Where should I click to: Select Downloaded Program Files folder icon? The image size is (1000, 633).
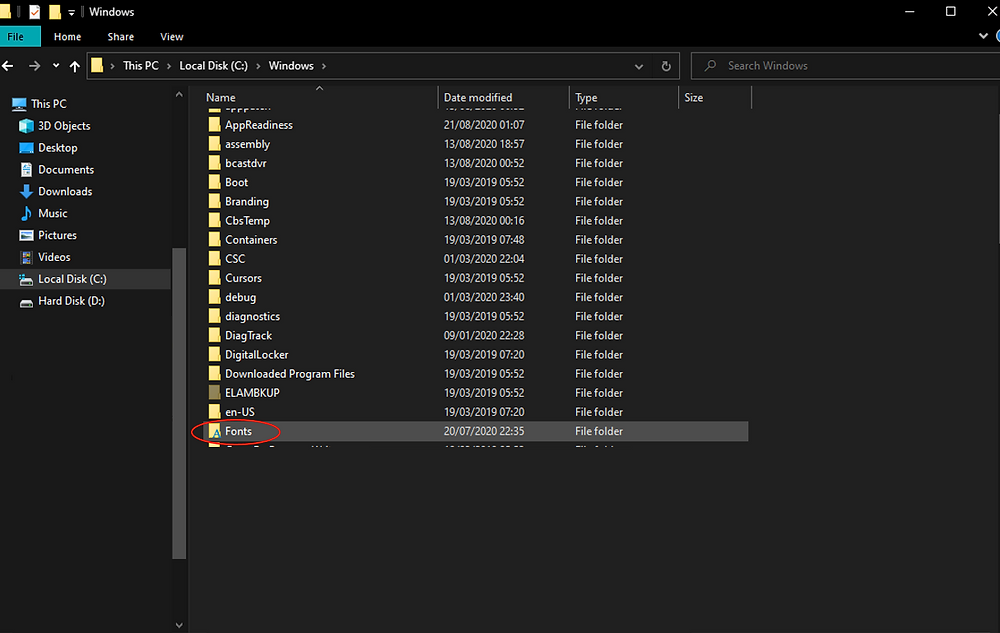(215, 374)
